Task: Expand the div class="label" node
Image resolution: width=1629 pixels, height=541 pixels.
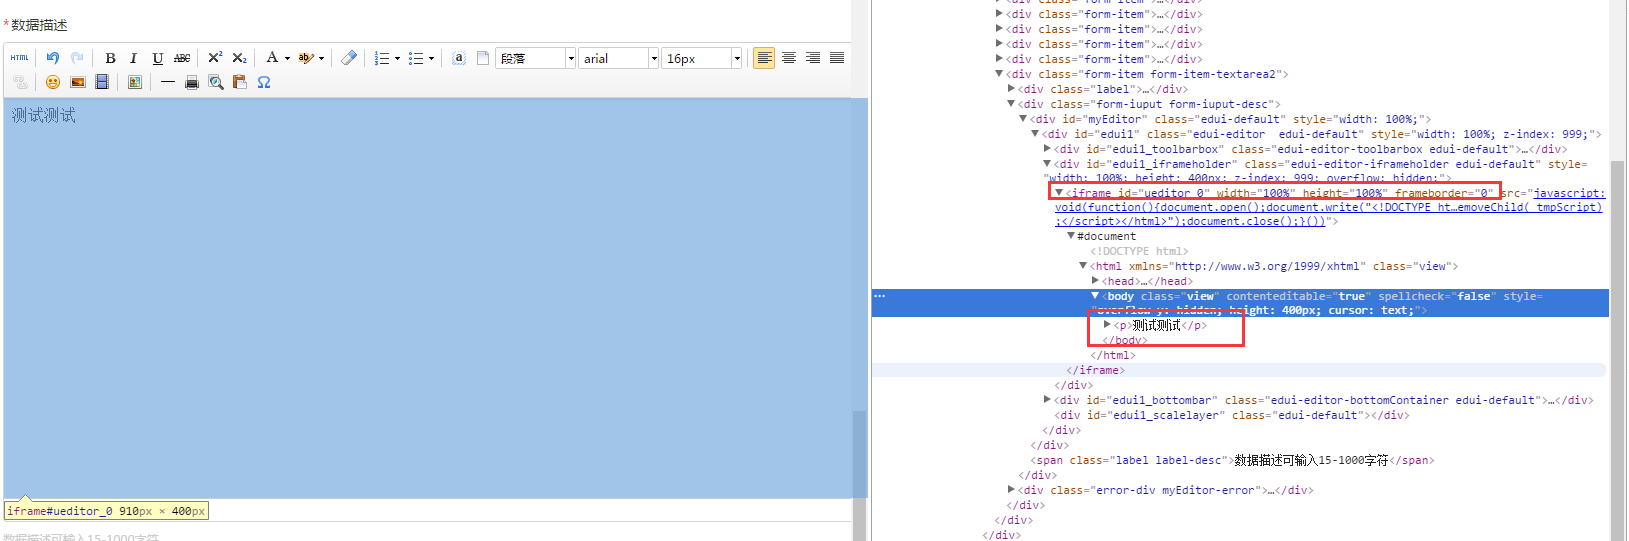Action: 1011,89
